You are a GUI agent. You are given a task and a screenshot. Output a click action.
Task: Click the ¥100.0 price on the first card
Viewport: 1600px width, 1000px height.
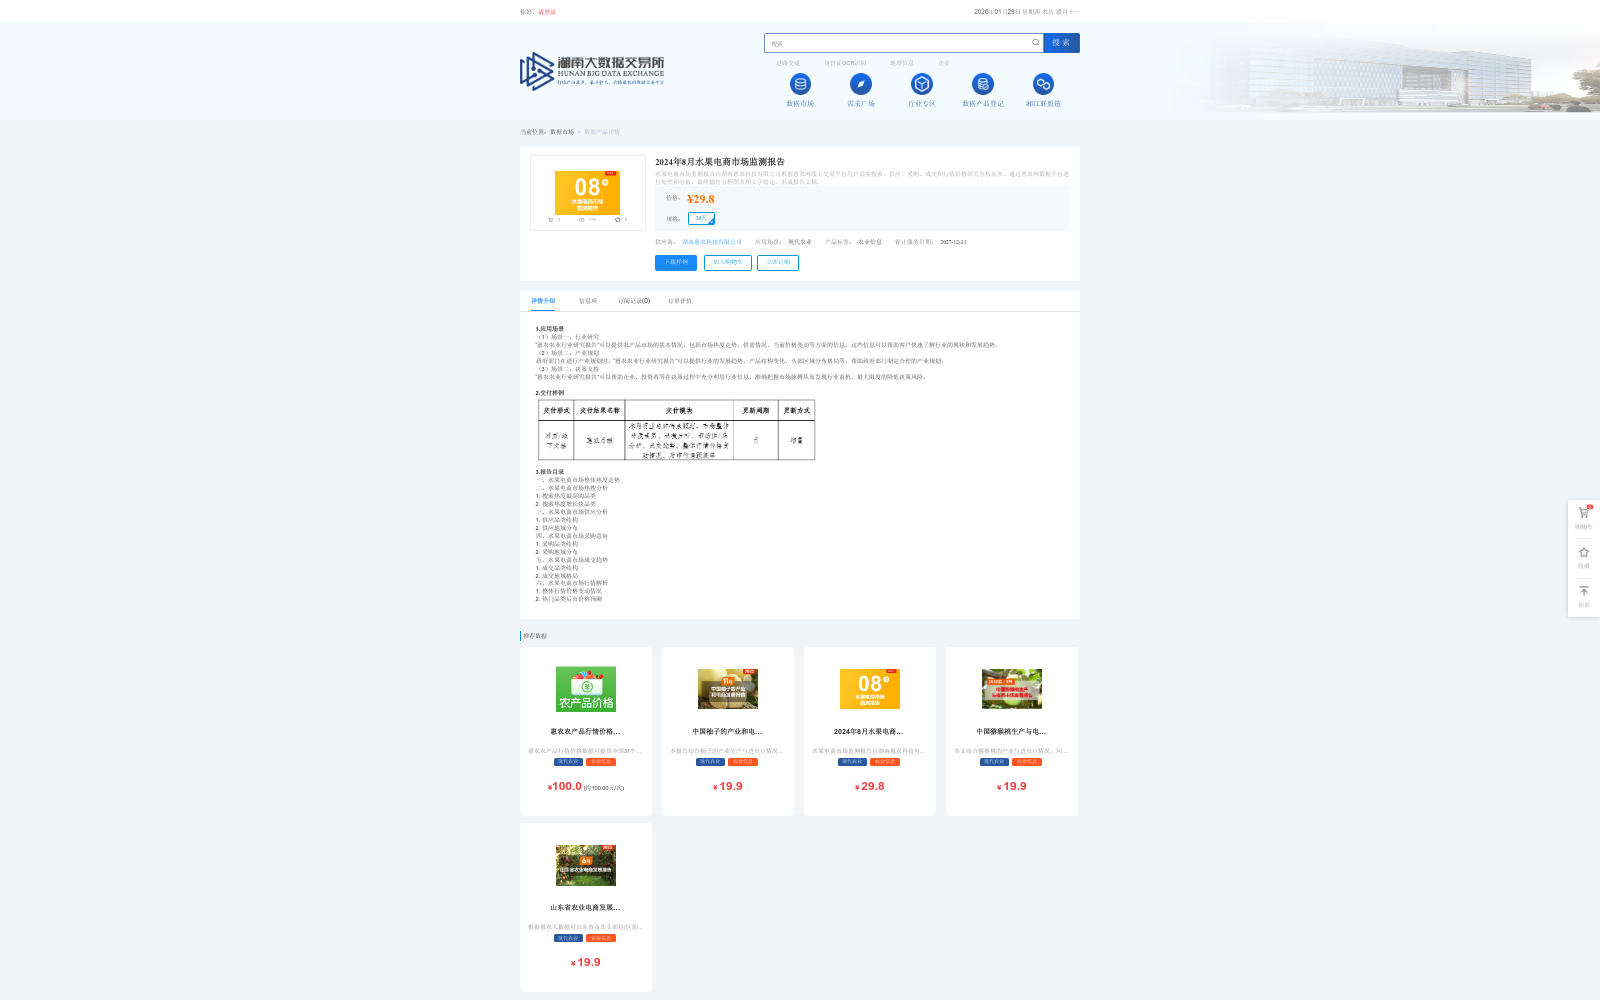click(x=565, y=787)
